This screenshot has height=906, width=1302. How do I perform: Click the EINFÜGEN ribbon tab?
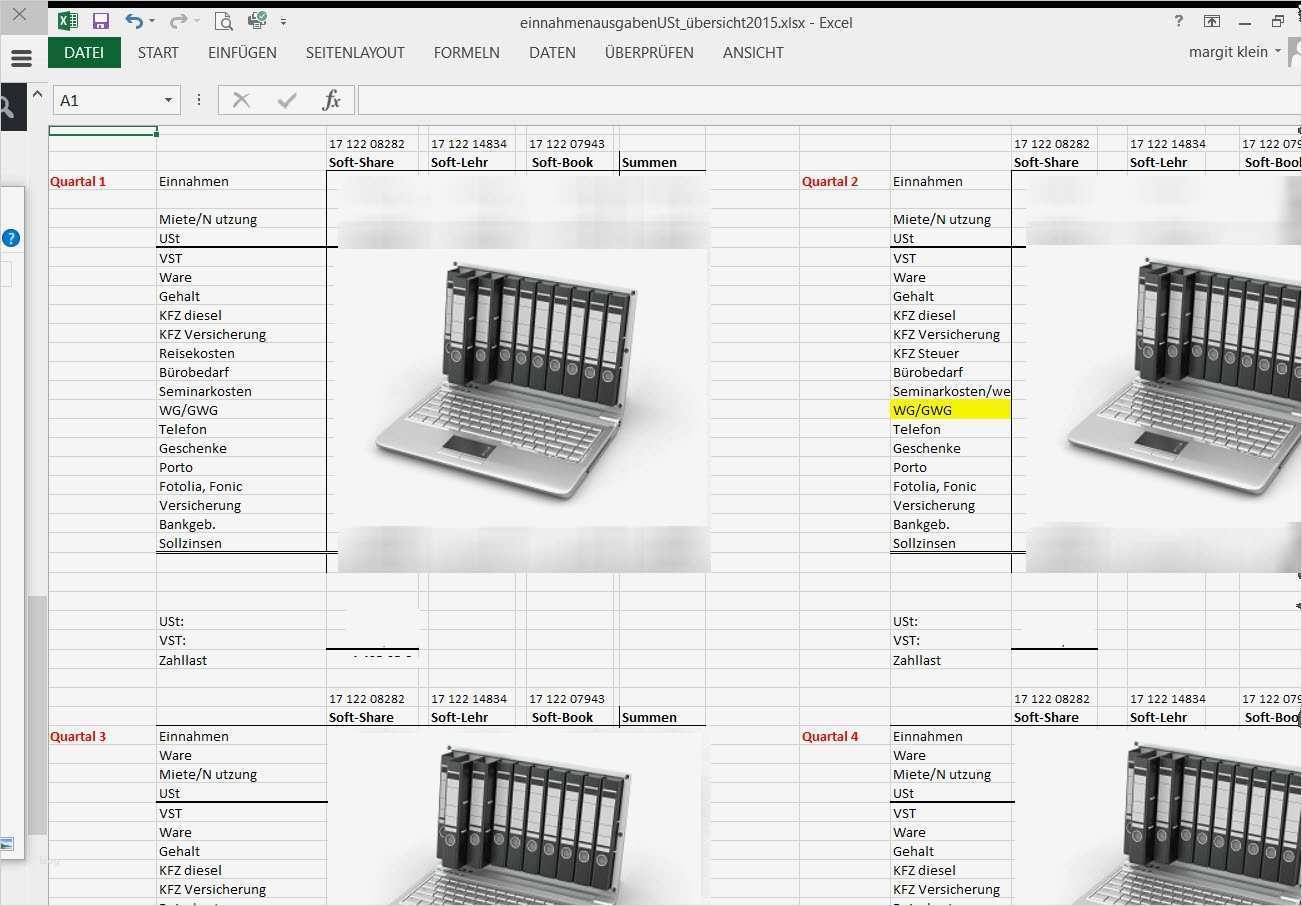(242, 53)
